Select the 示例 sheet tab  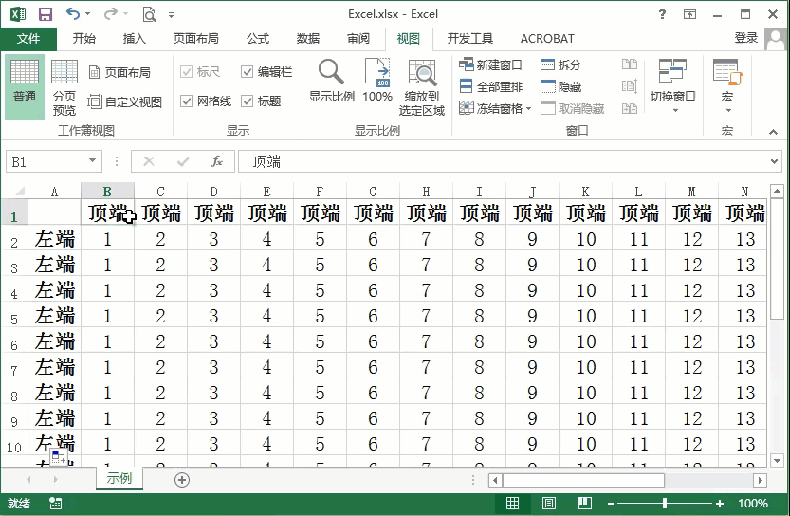(x=119, y=478)
